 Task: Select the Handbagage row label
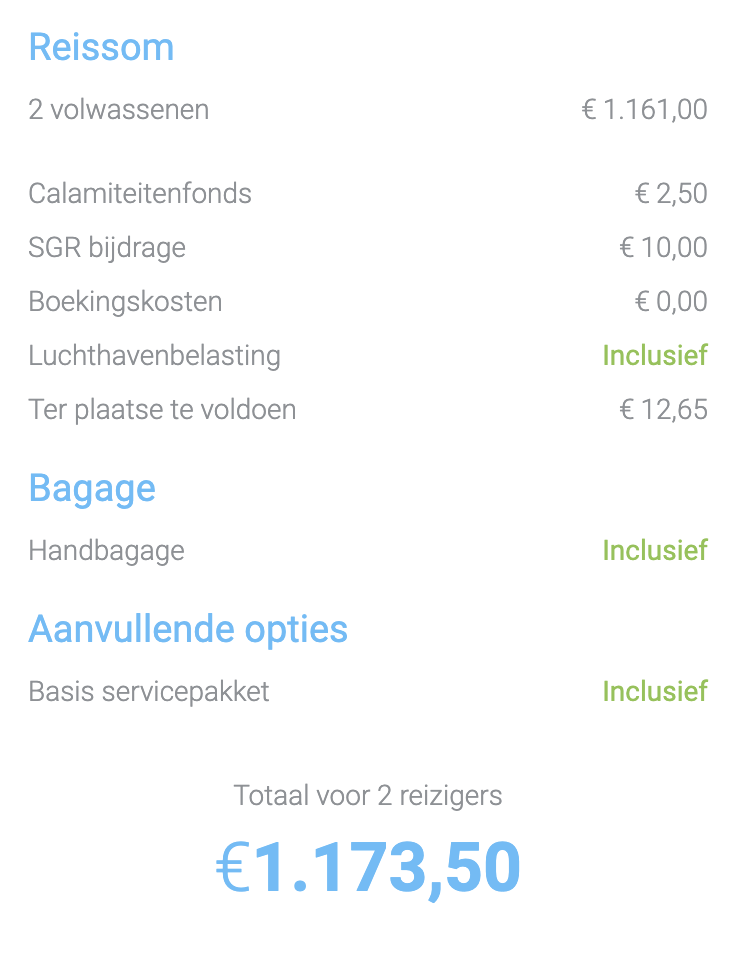(106, 551)
